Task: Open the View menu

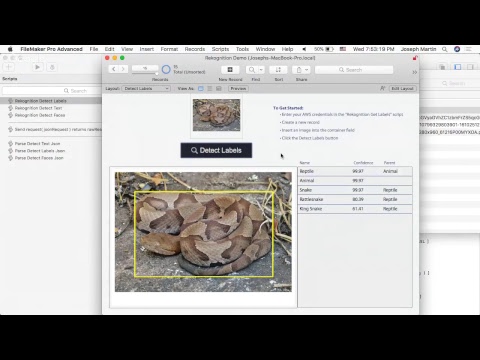Action: (x=127, y=49)
